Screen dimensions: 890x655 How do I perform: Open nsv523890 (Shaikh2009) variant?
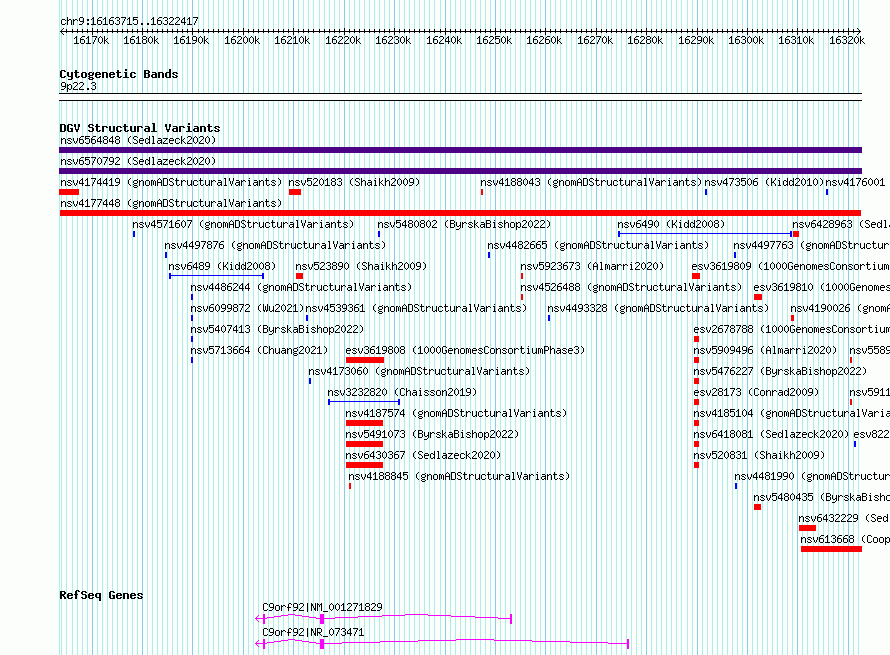(x=361, y=266)
